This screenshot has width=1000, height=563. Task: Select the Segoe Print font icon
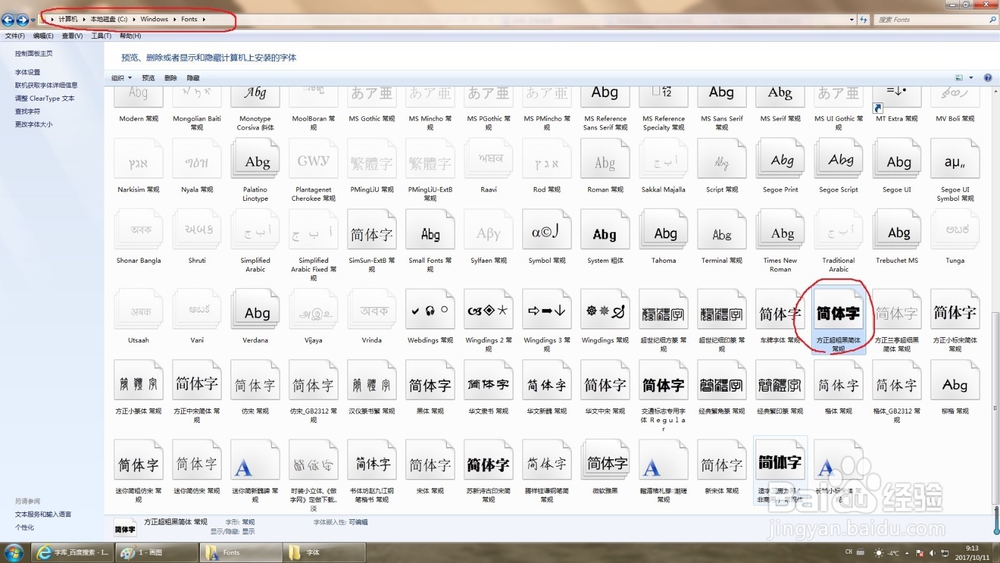pyautogui.click(x=780, y=159)
